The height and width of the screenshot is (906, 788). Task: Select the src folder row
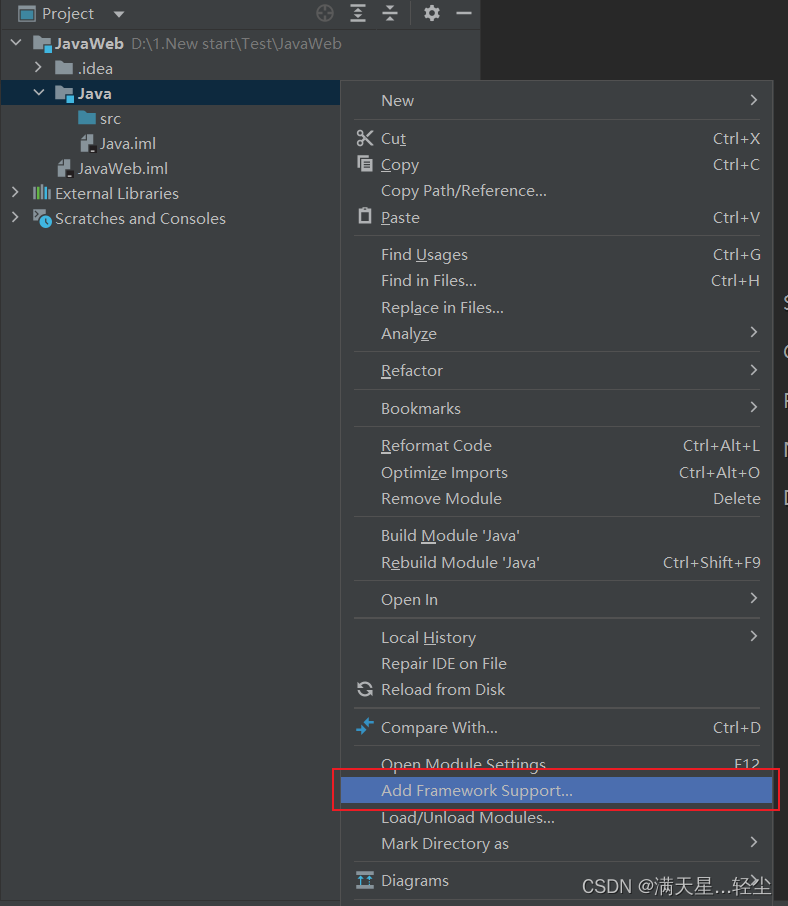pyautogui.click(x=170, y=118)
